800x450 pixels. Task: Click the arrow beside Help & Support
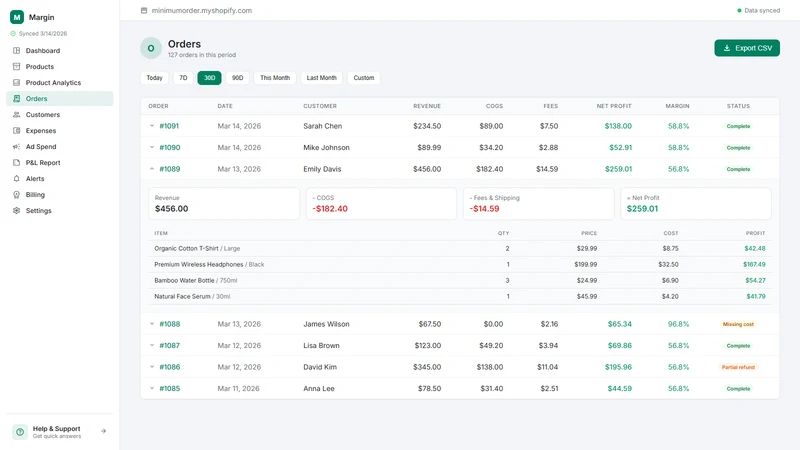[104, 431]
